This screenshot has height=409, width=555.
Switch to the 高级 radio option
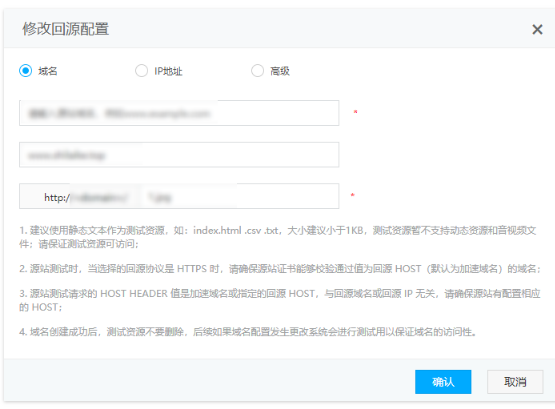pos(257,71)
